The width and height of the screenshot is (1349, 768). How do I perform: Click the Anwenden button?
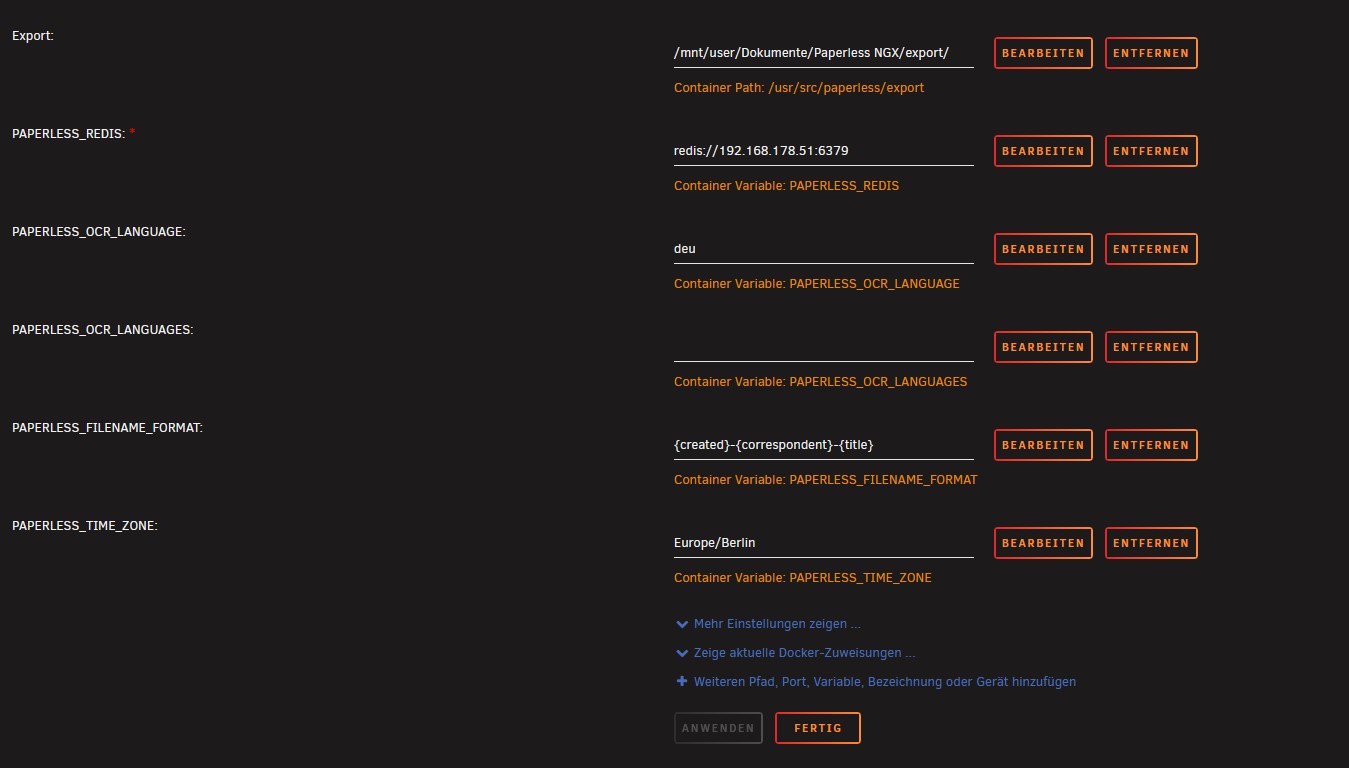pyautogui.click(x=718, y=728)
